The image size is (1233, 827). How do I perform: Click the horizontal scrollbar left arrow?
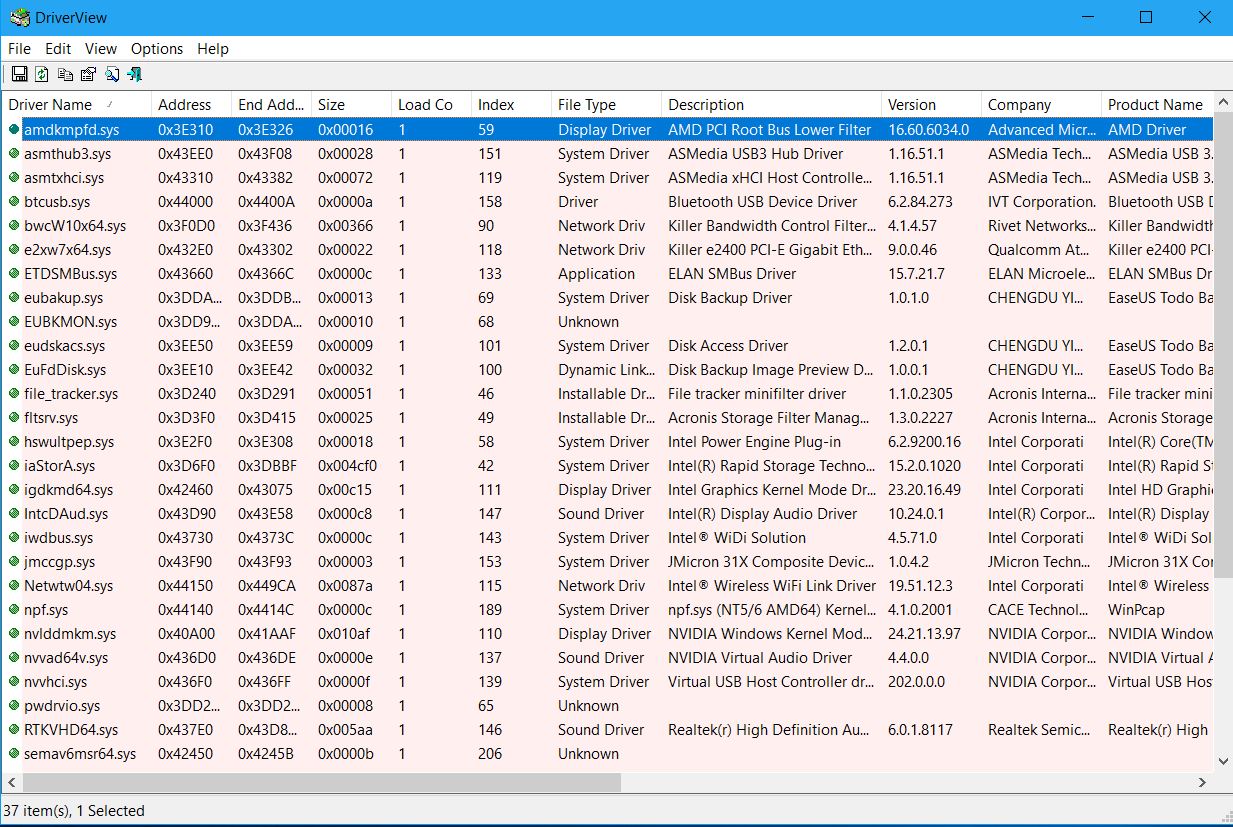(11, 782)
